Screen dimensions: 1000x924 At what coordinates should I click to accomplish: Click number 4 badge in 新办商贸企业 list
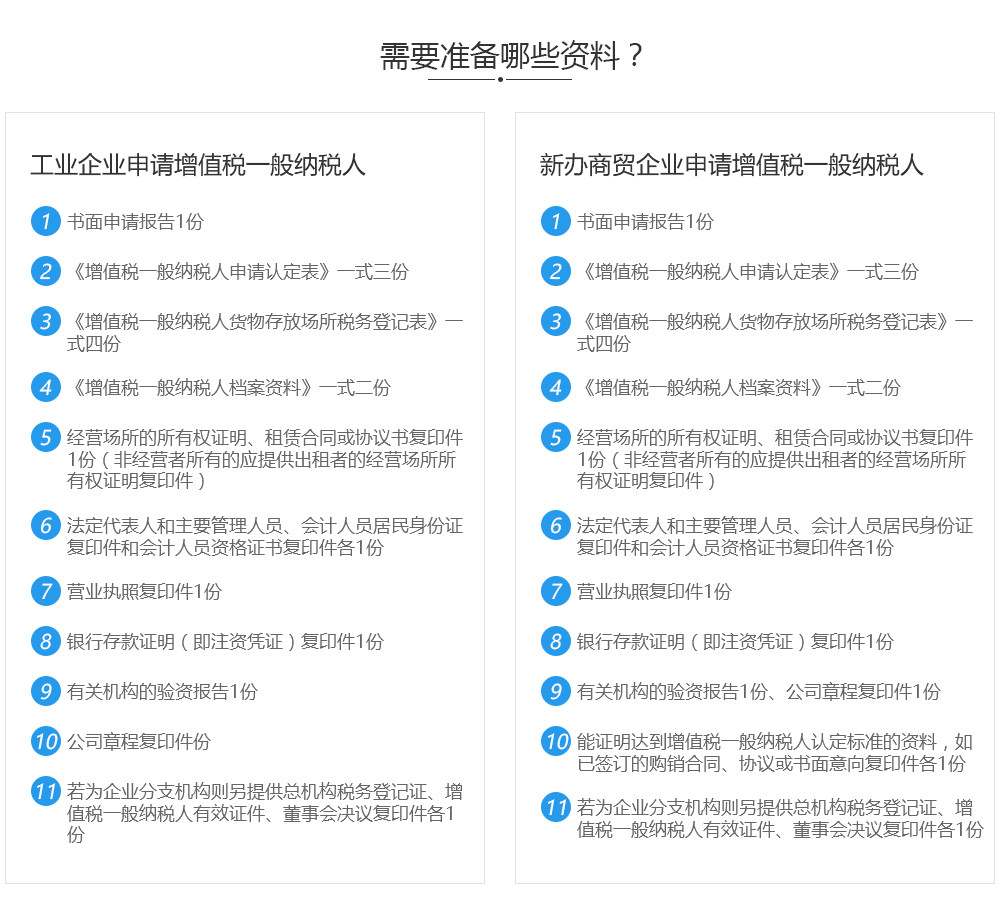[x=555, y=387]
